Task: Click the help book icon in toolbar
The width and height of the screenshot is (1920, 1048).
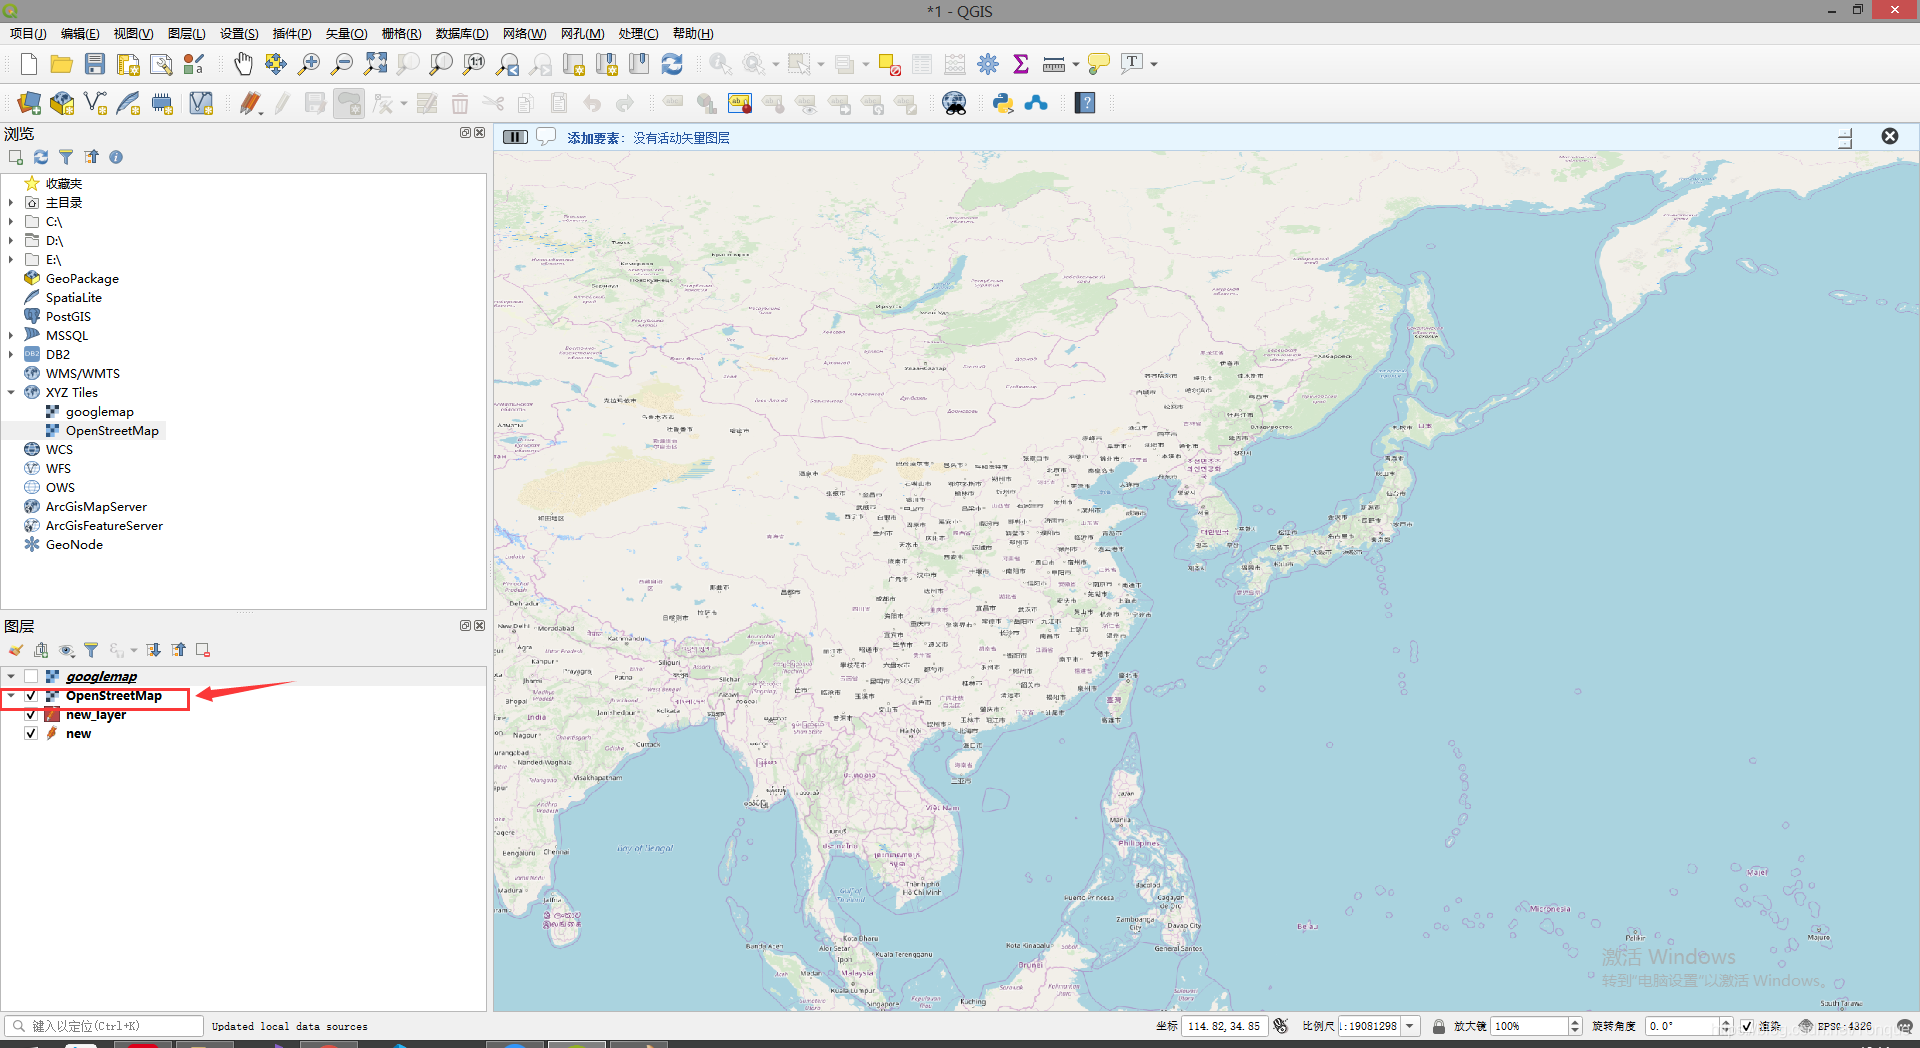Action: click(1085, 103)
